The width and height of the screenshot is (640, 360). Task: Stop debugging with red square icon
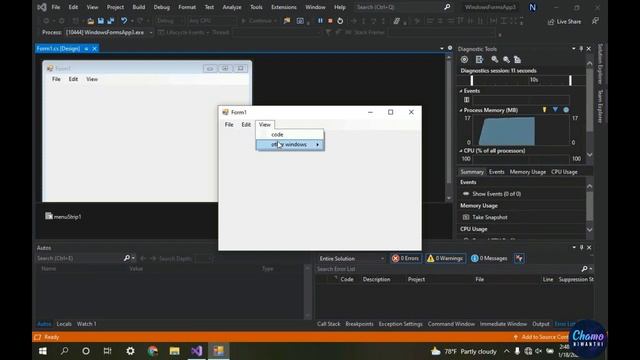(330, 21)
